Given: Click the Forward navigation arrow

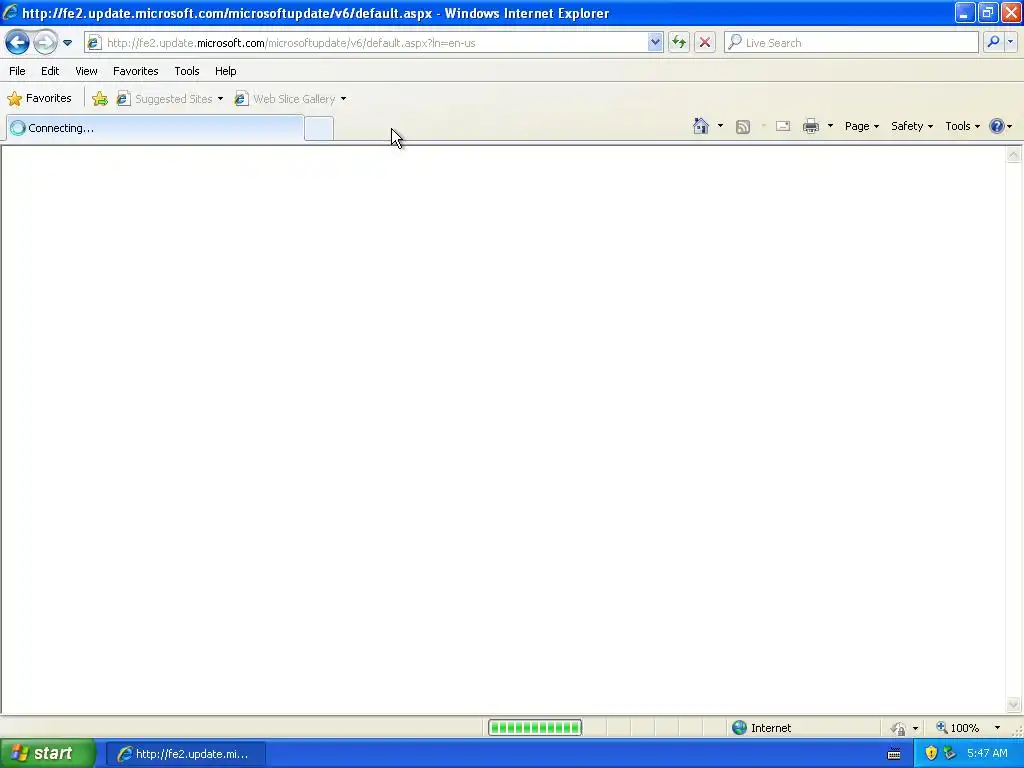Looking at the screenshot, I should coord(45,42).
